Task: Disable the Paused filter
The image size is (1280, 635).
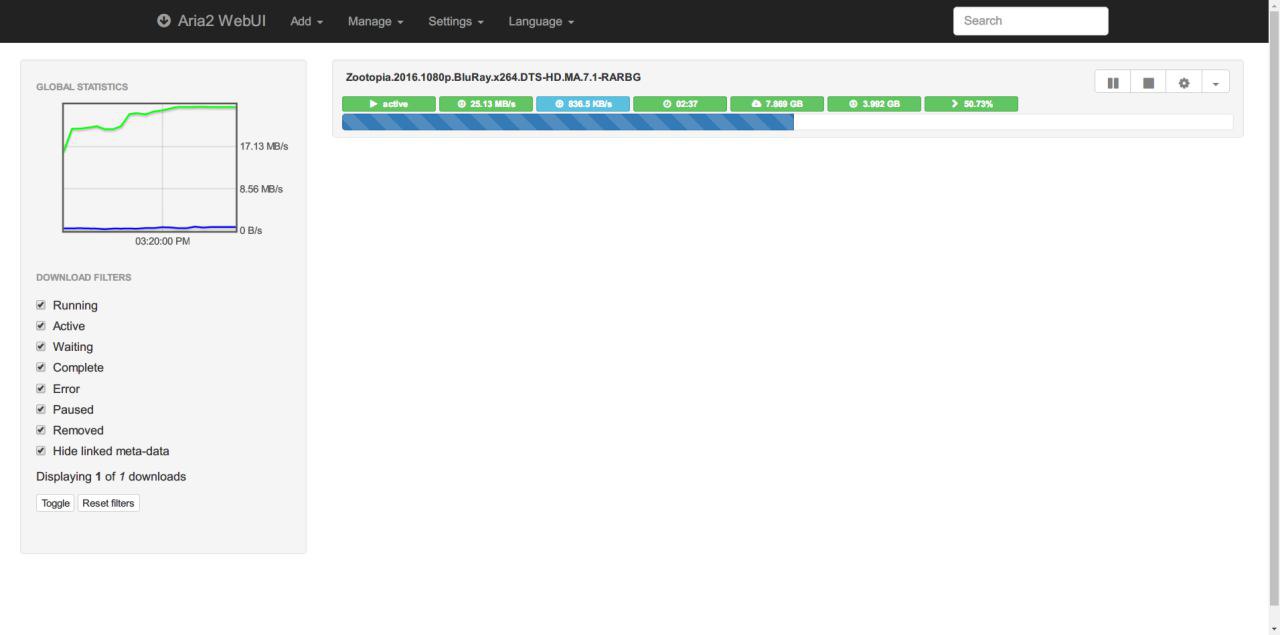Action: tap(41, 409)
